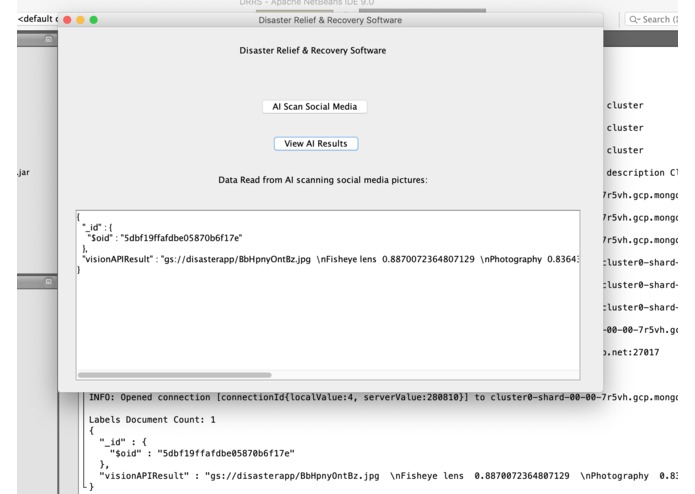Image resolution: width=695 pixels, height=494 pixels.
Task: Click the minimize icon of lower left NetBeans panel
Action: 48,281
